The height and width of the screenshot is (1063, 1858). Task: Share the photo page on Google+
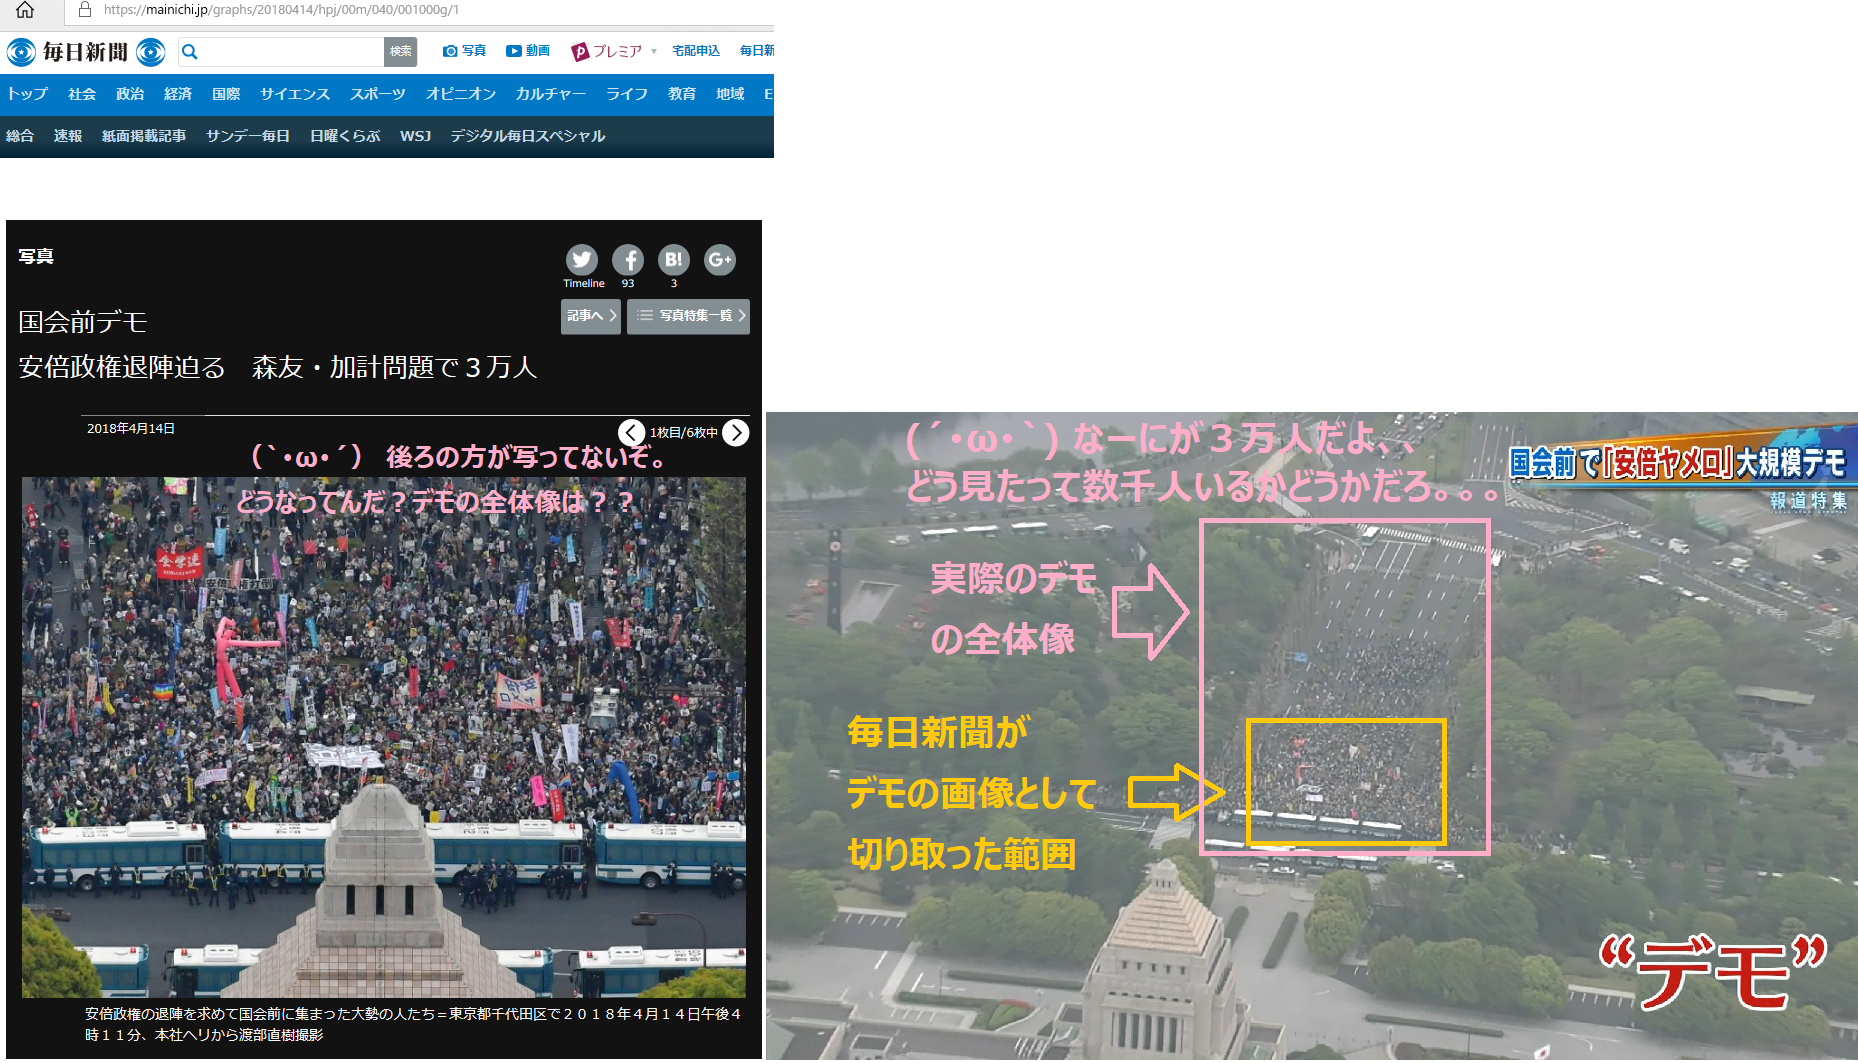pyautogui.click(x=720, y=260)
